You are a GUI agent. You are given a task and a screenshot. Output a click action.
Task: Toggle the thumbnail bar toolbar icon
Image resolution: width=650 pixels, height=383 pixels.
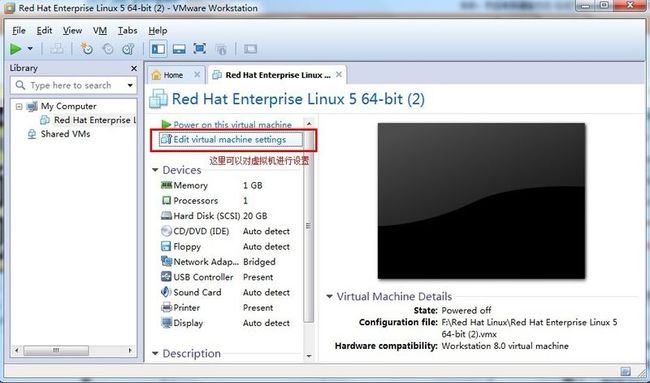[x=179, y=49]
